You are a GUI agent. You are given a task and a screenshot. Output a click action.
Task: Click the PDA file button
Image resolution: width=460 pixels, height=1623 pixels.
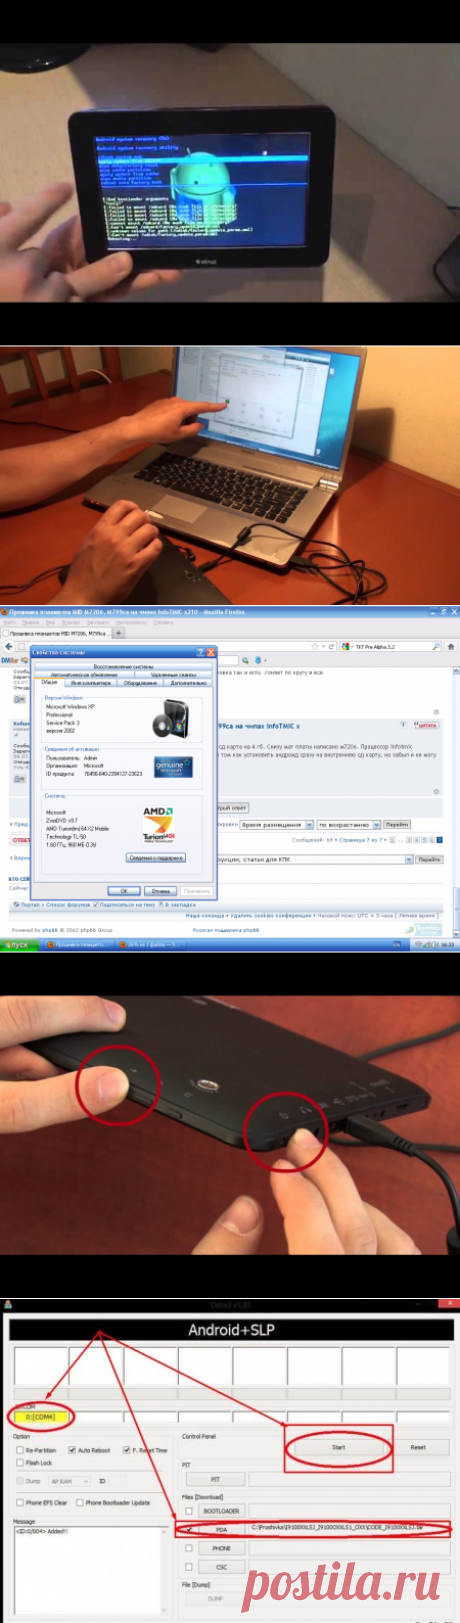click(221, 1529)
